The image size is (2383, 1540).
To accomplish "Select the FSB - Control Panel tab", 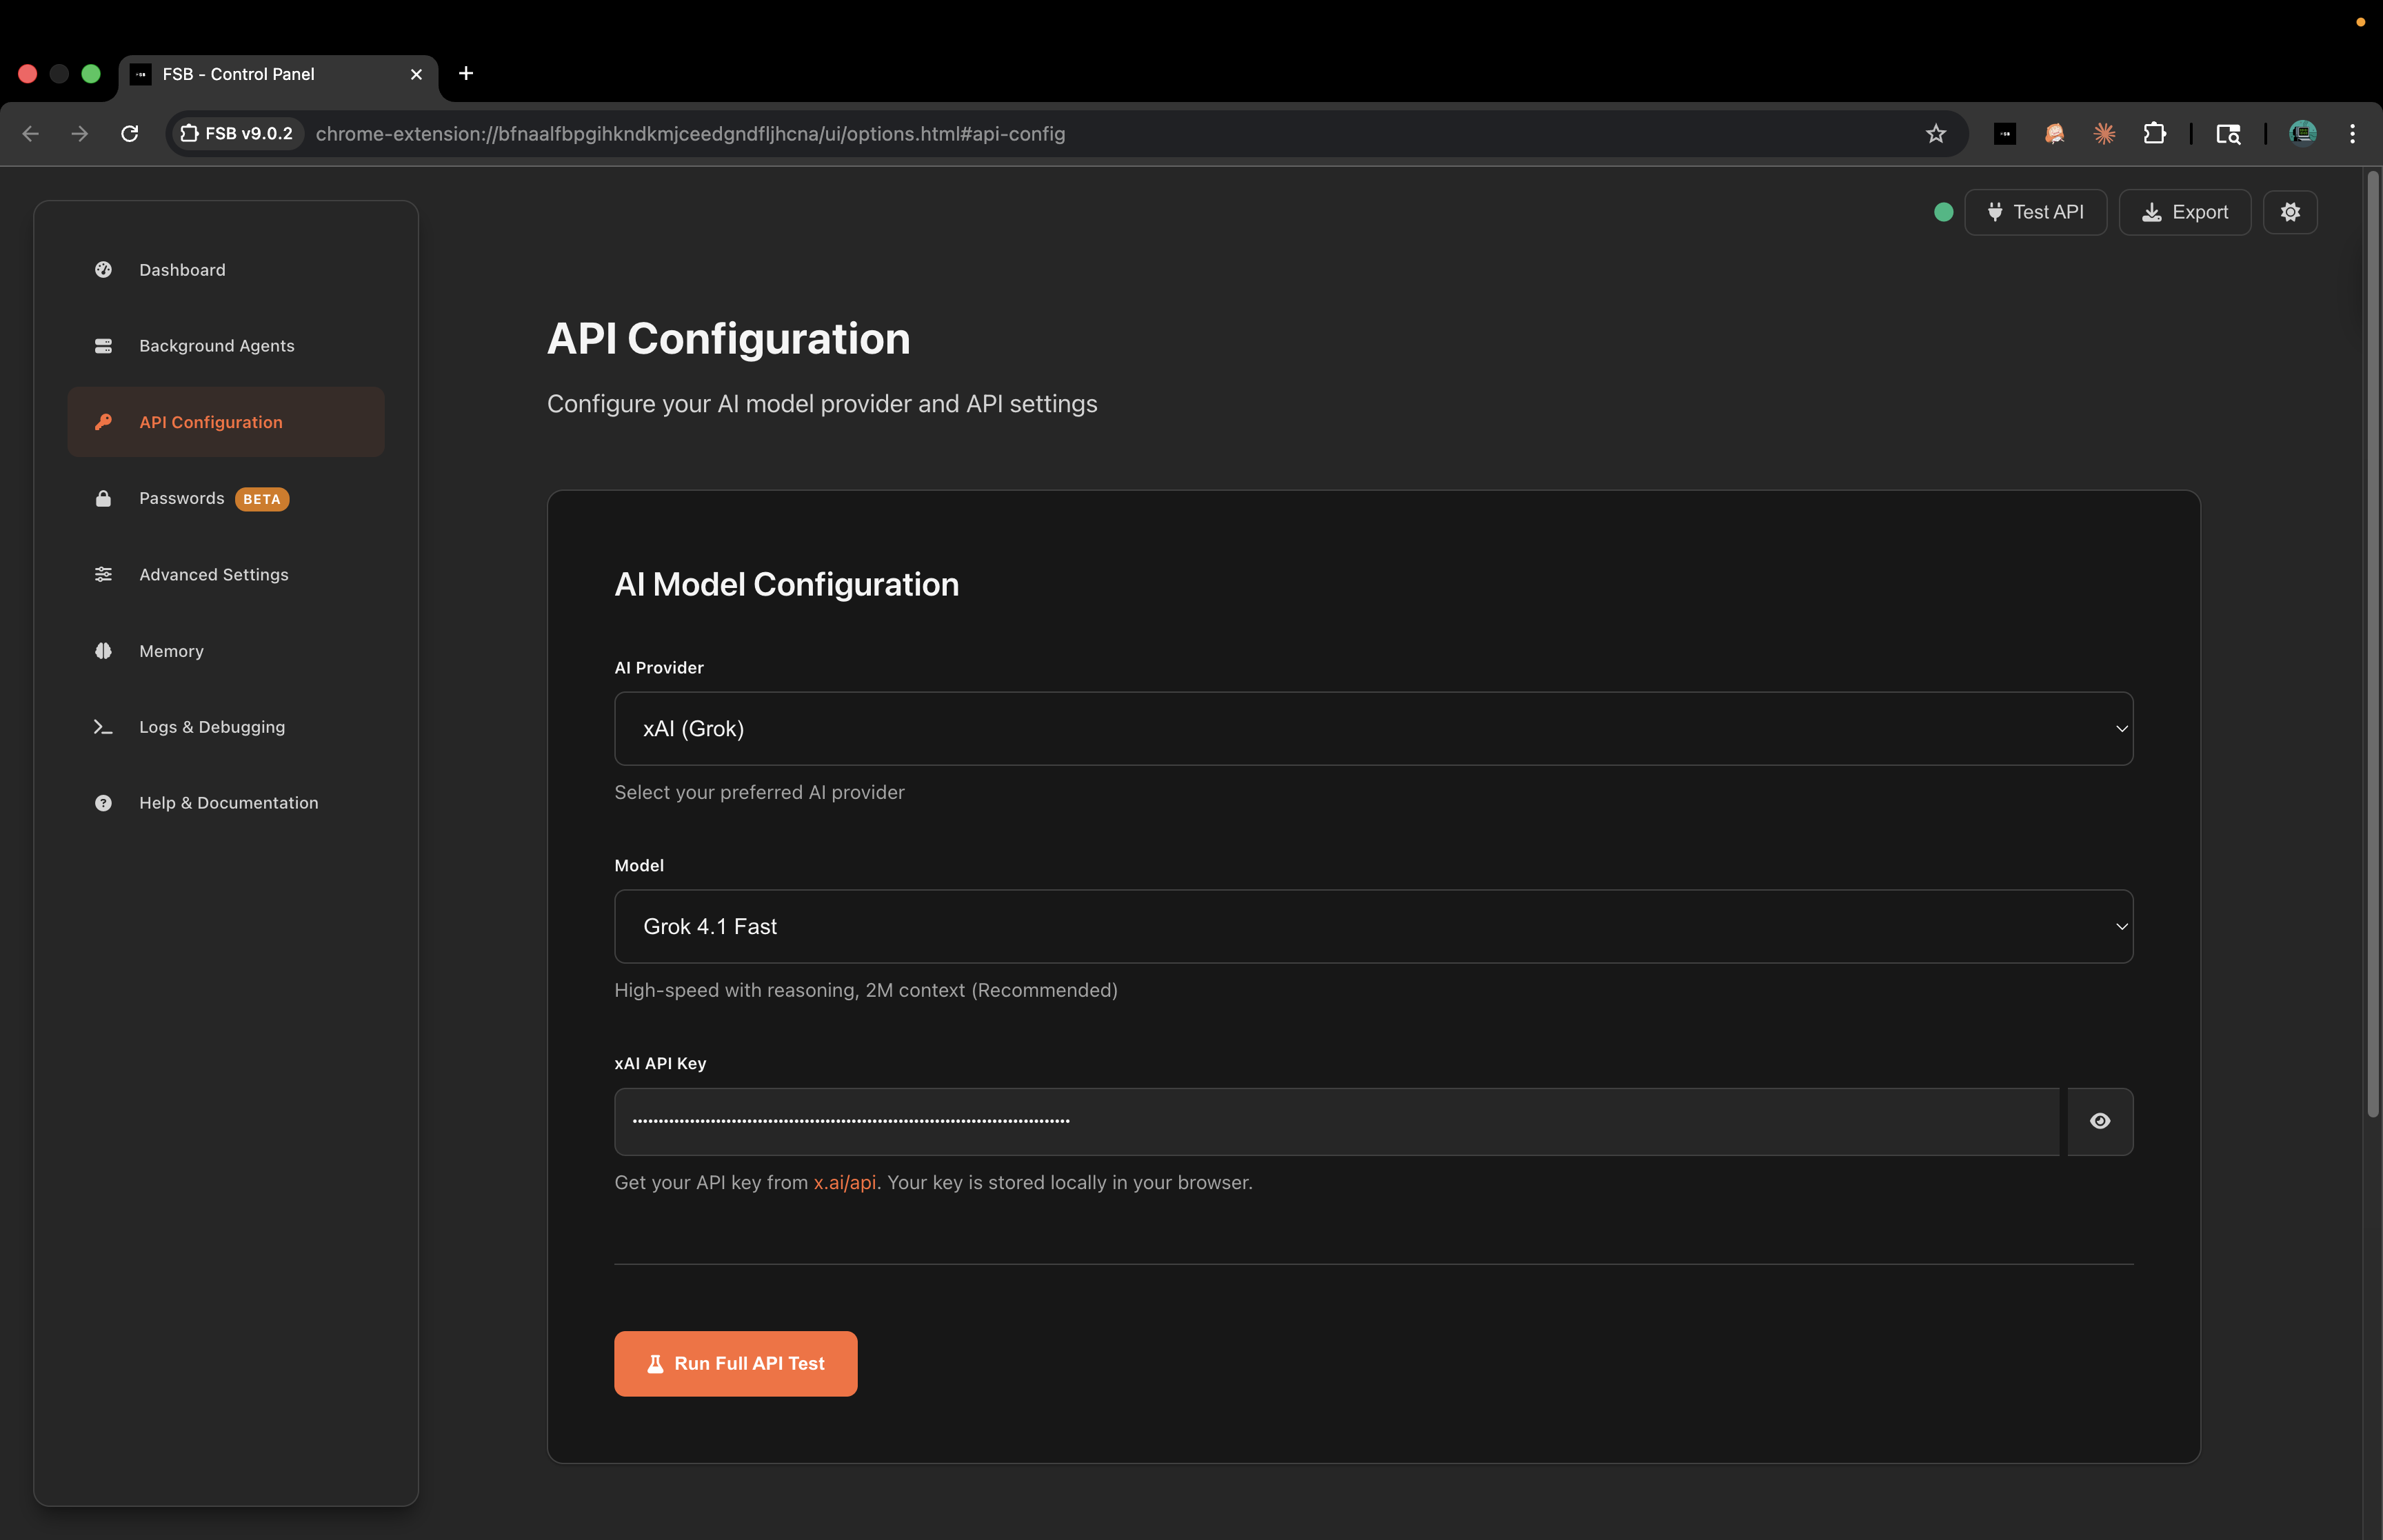I will tap(278, 75).
